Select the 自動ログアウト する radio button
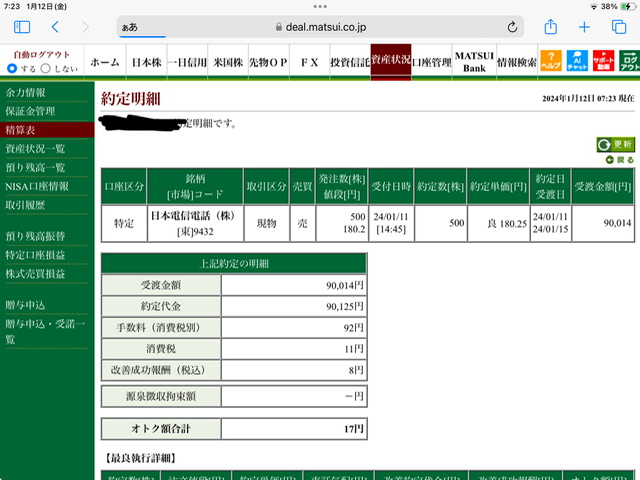This screenshot has height=480, width=640. [12, 68]
